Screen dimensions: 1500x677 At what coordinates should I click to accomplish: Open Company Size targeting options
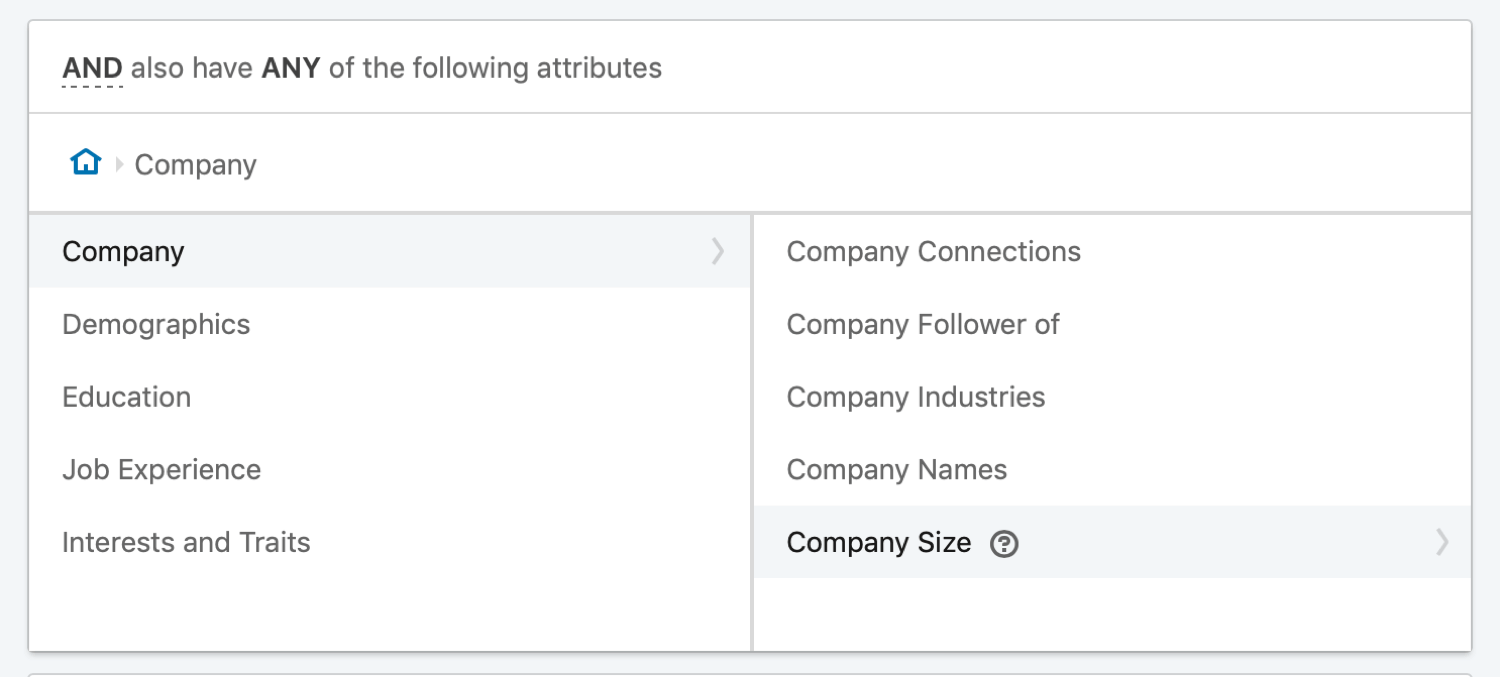click(878, 543)
